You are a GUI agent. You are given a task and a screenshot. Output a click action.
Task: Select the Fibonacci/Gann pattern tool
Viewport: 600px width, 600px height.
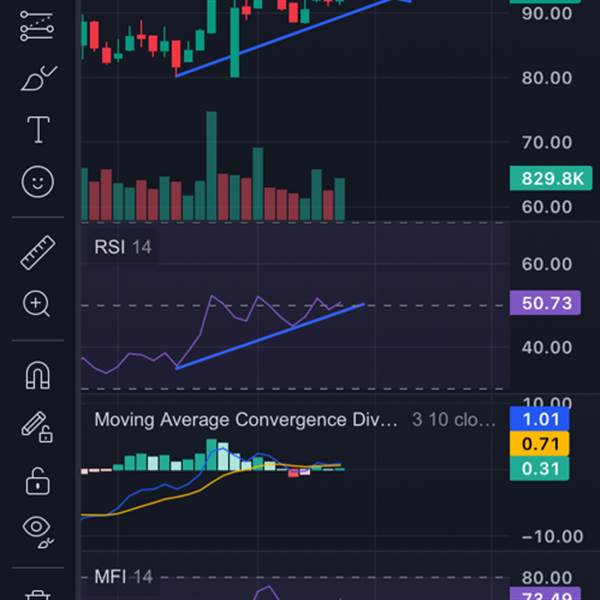click(x=37, y=26)
